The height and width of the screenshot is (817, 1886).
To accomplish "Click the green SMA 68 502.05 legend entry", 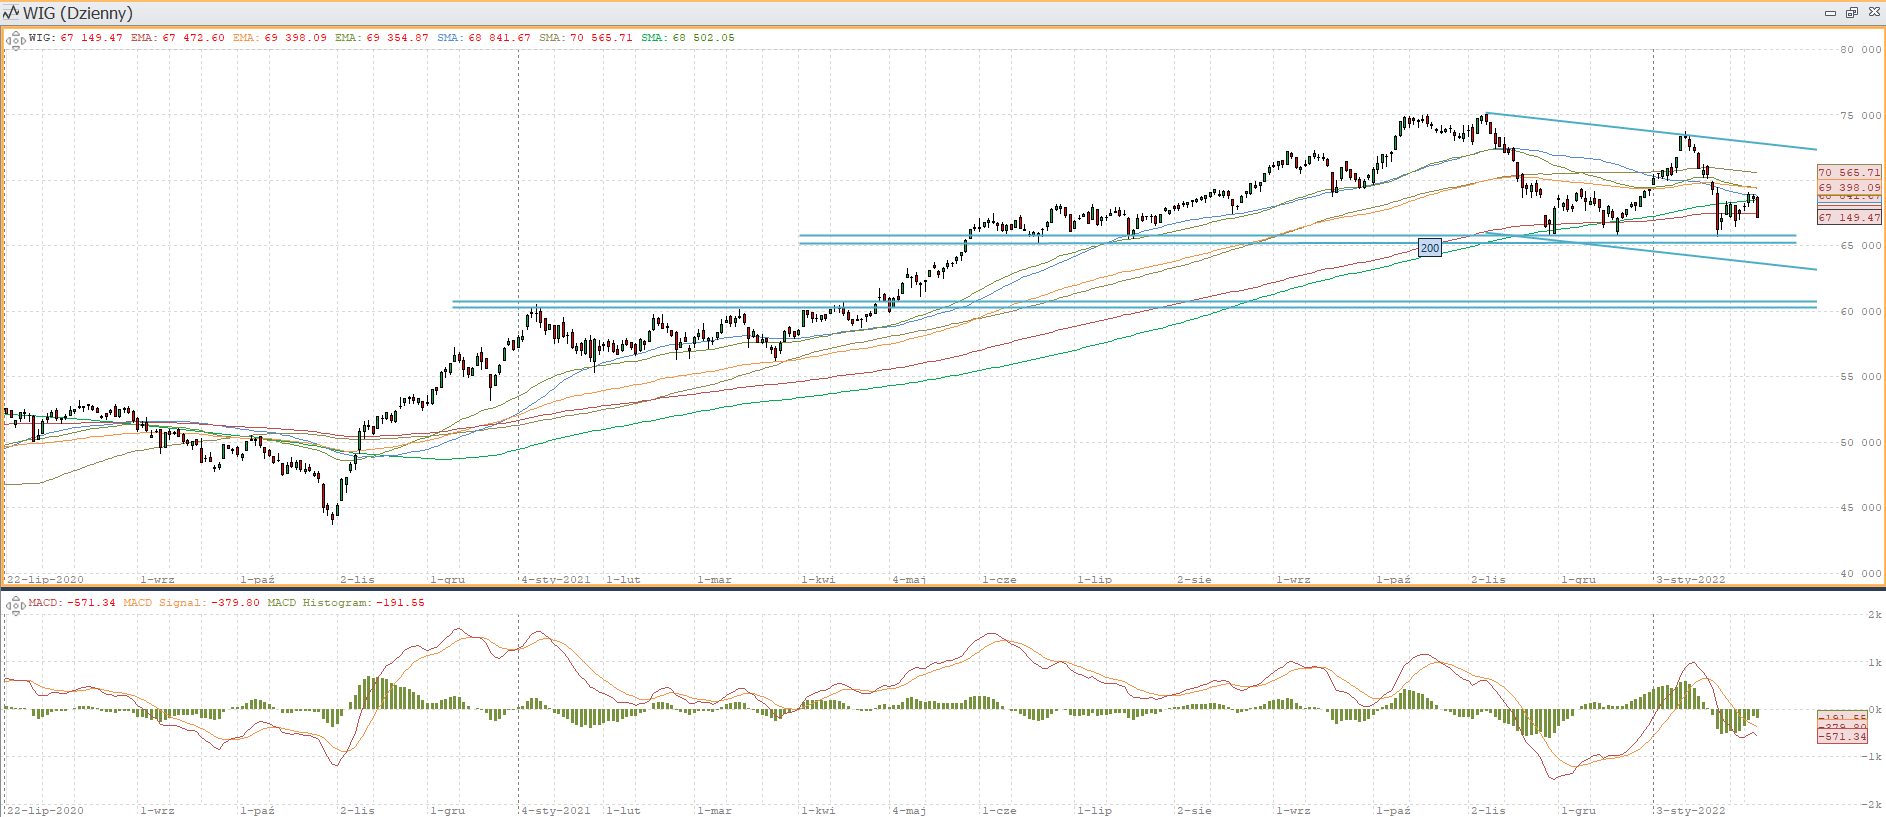I will coord(687,38).
